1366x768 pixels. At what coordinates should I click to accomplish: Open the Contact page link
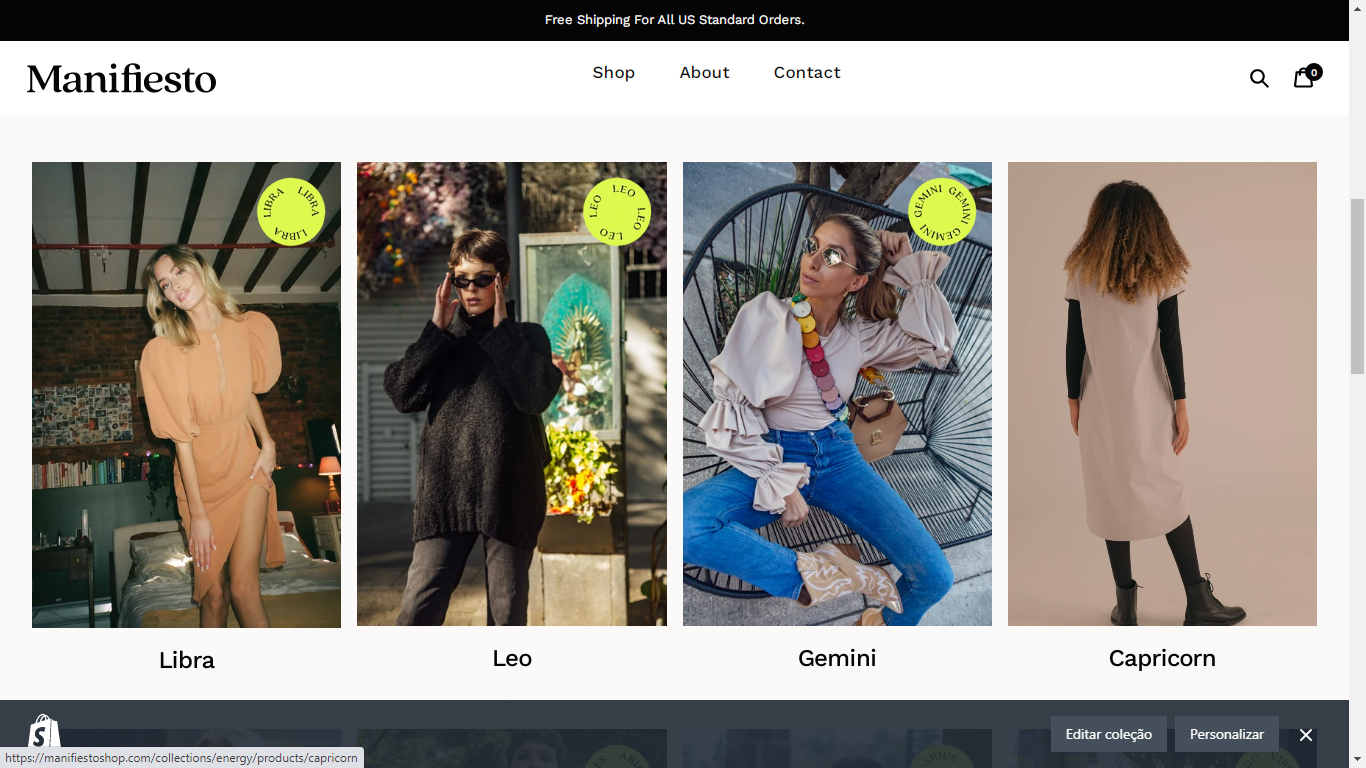coord(807,72)
